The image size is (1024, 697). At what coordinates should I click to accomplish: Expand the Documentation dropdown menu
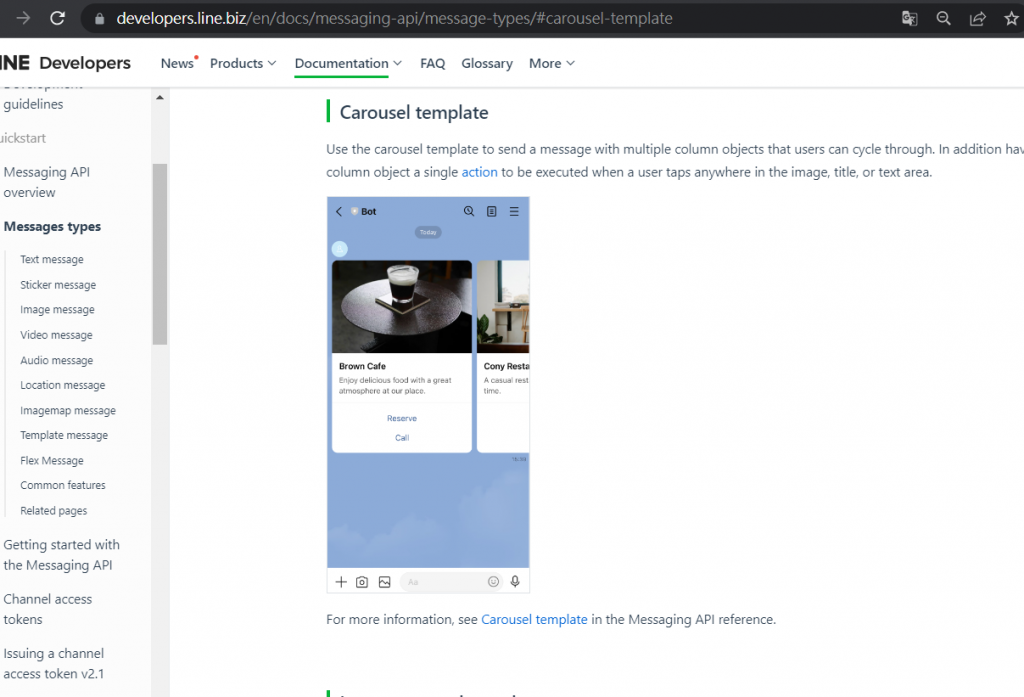click(x=348, y=63)
